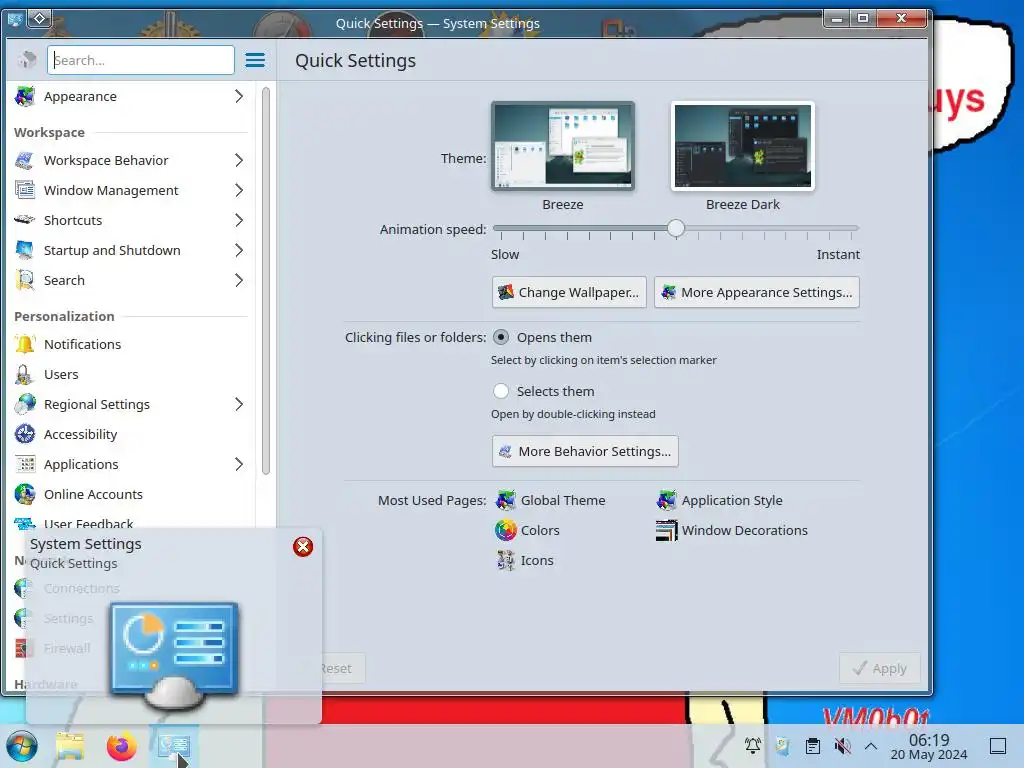Expand the Regional Settings chevron

pyautogui.click(x=239, y=404)
